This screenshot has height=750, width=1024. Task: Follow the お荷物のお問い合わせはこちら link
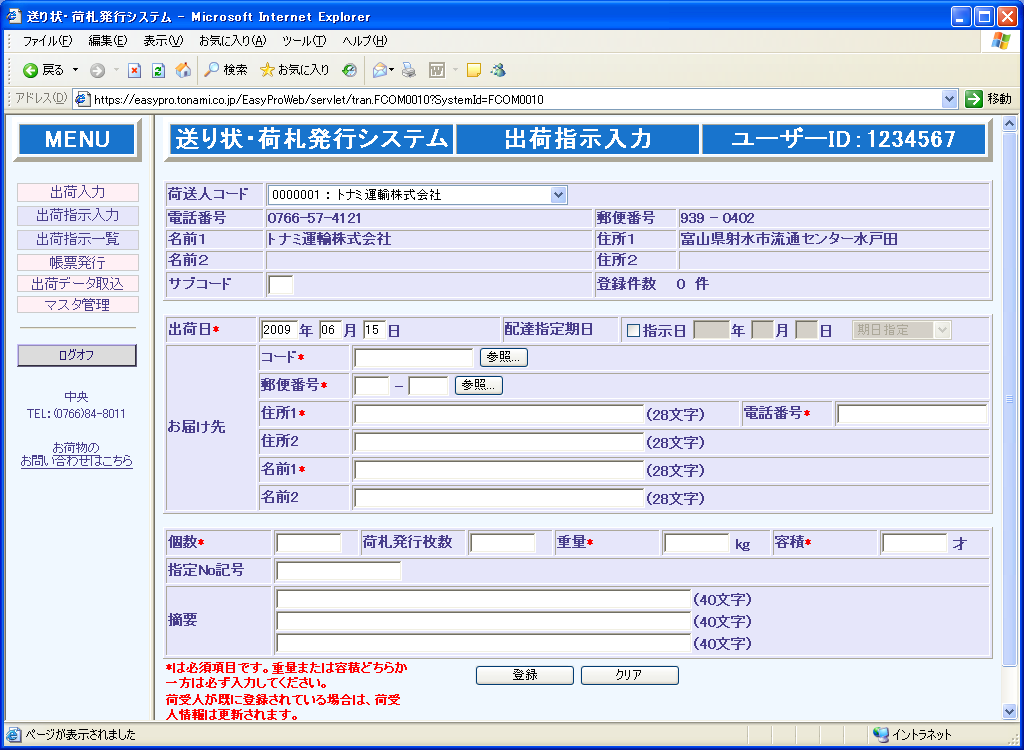click(76, 455)
